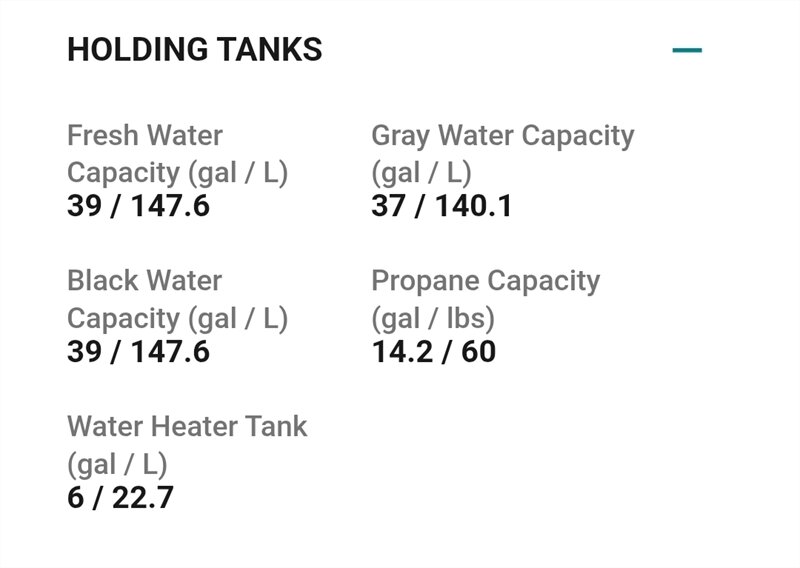Select the Water Heater Tank label
Image resolution: width=800 pixels, height=568 pixels.
(x=187, y=427)
